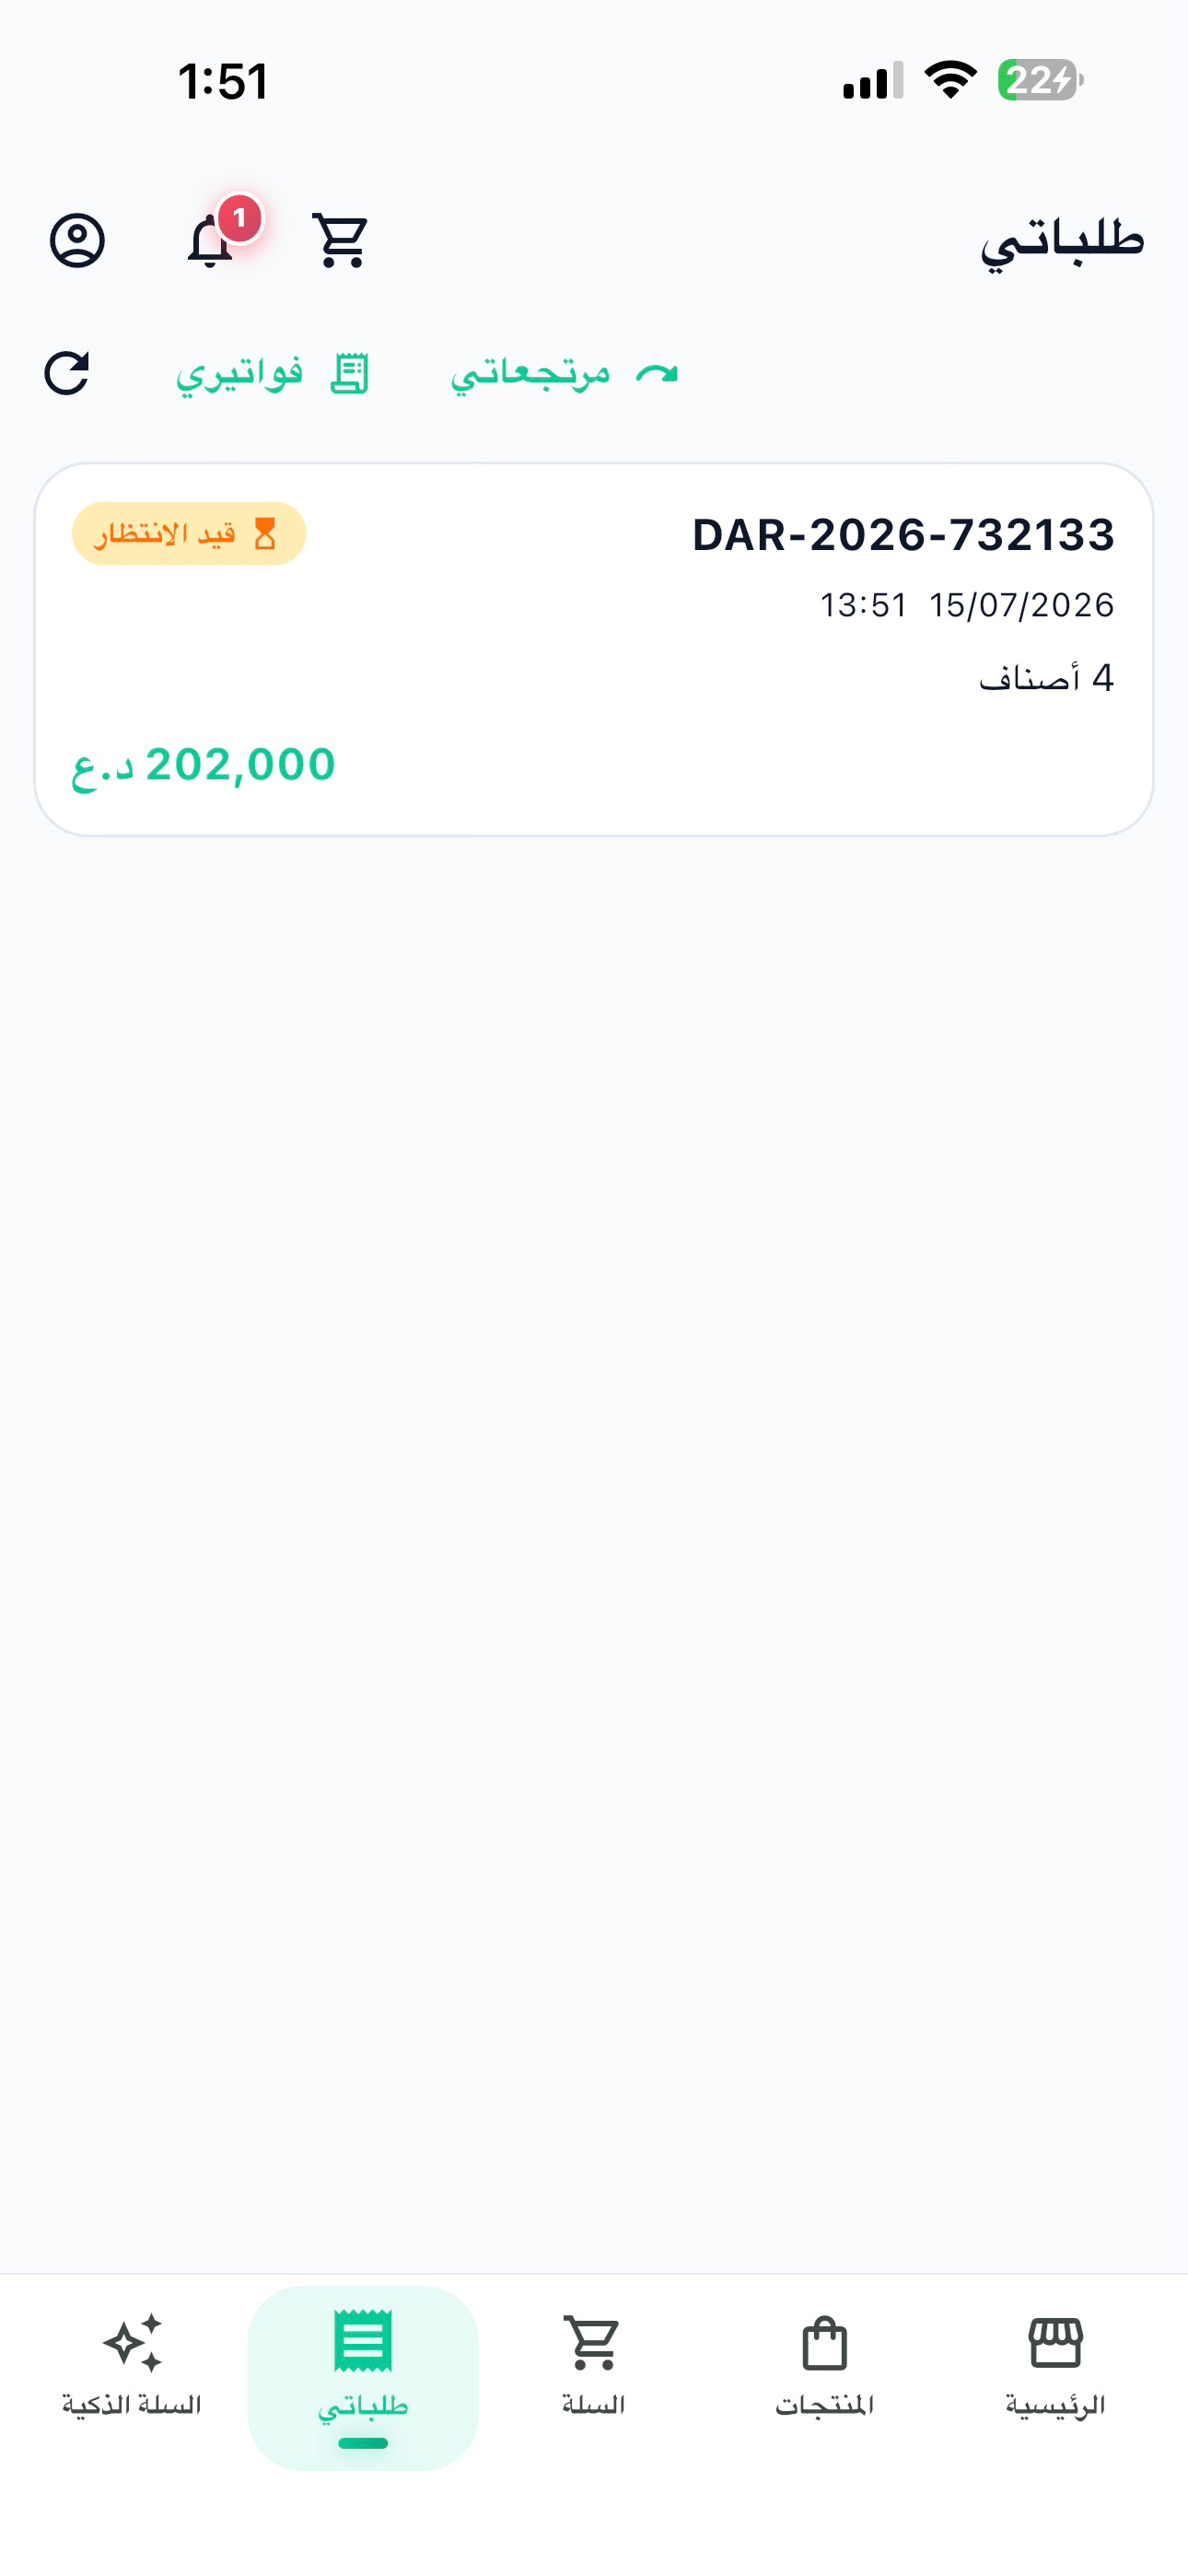Open مرتجعاتي returns link
Image resolution: width=1188 pixels, height=2576 pixels.
(565, 373)
